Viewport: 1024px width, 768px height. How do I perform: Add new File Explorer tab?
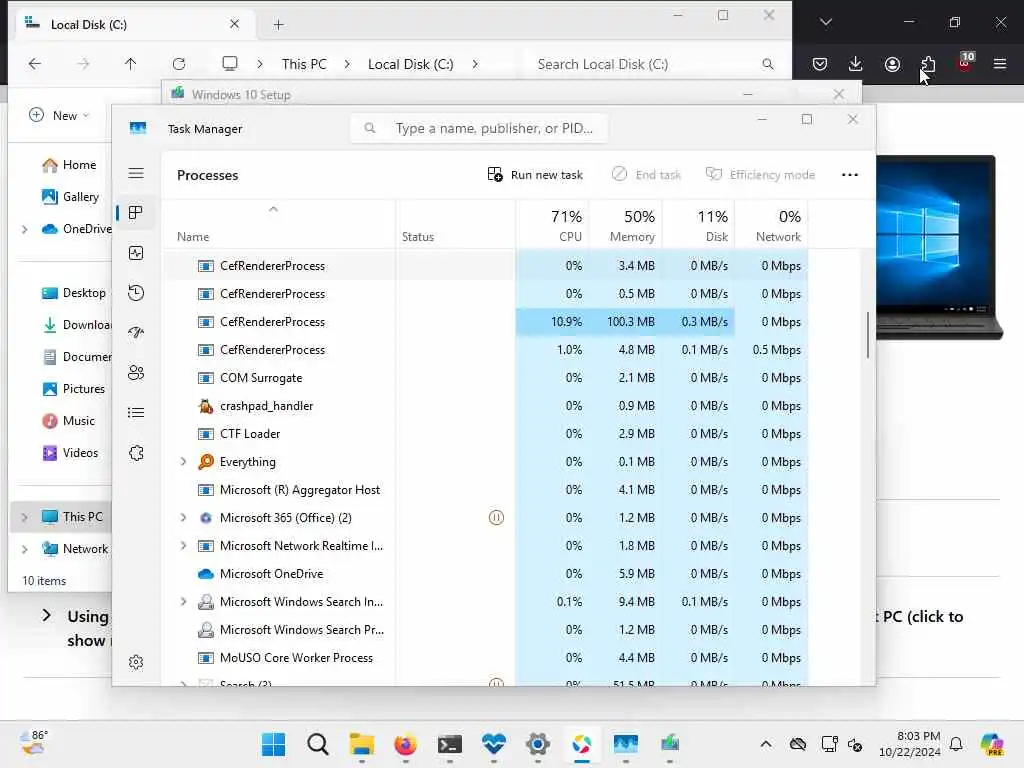pos(279,25)
